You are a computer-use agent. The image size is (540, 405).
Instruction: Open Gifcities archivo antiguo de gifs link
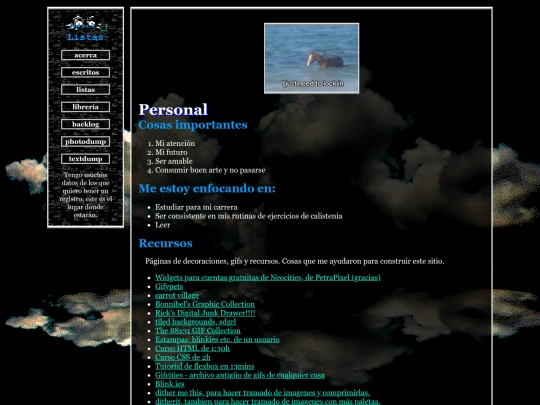[x=240, y=375]
